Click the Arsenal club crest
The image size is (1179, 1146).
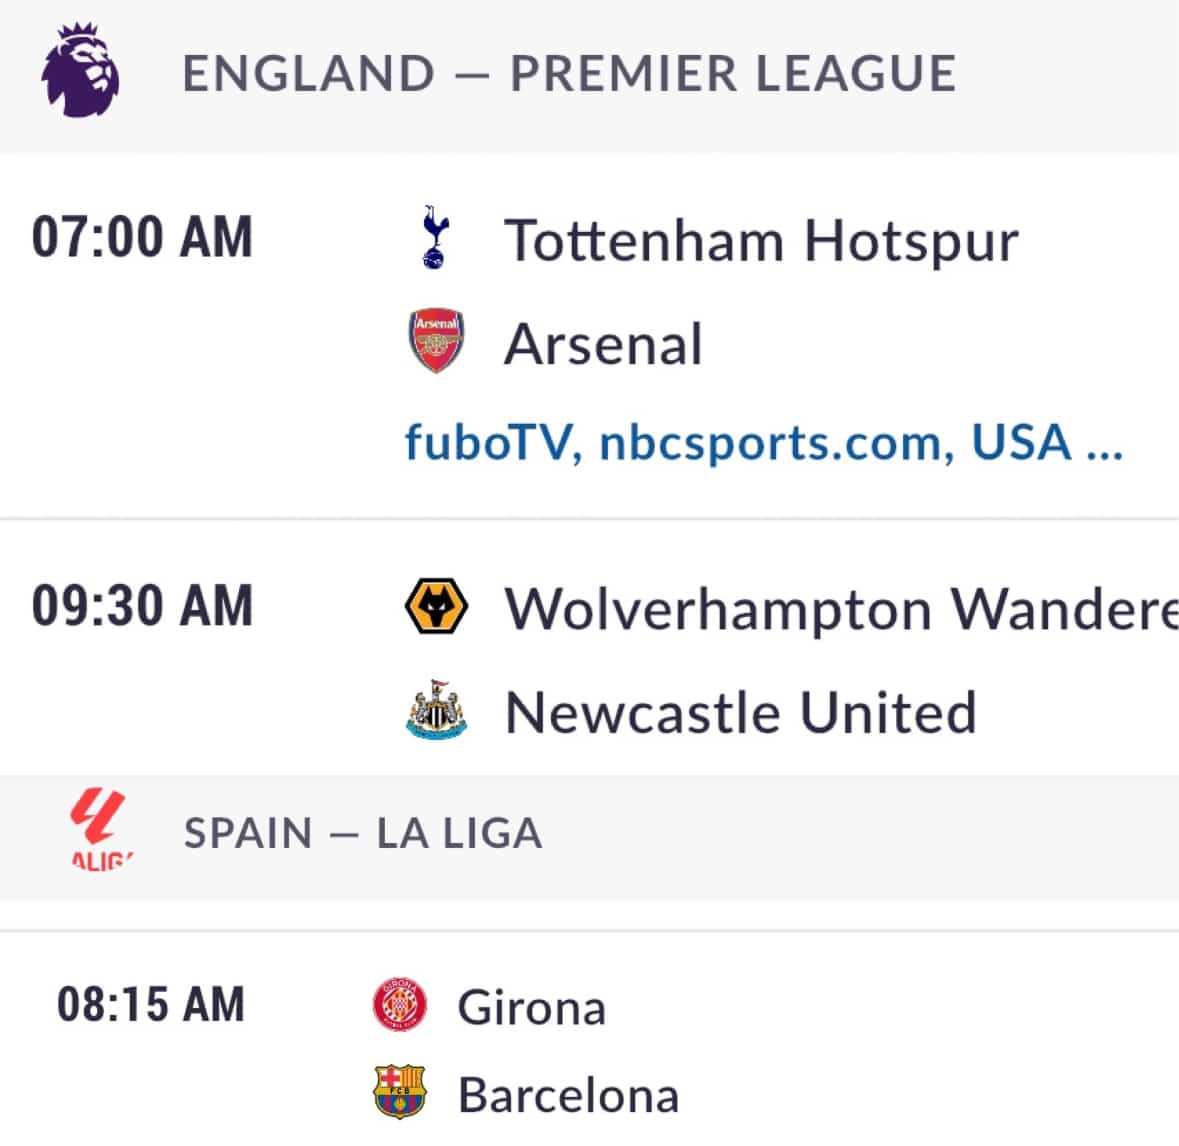click(436, 340)
